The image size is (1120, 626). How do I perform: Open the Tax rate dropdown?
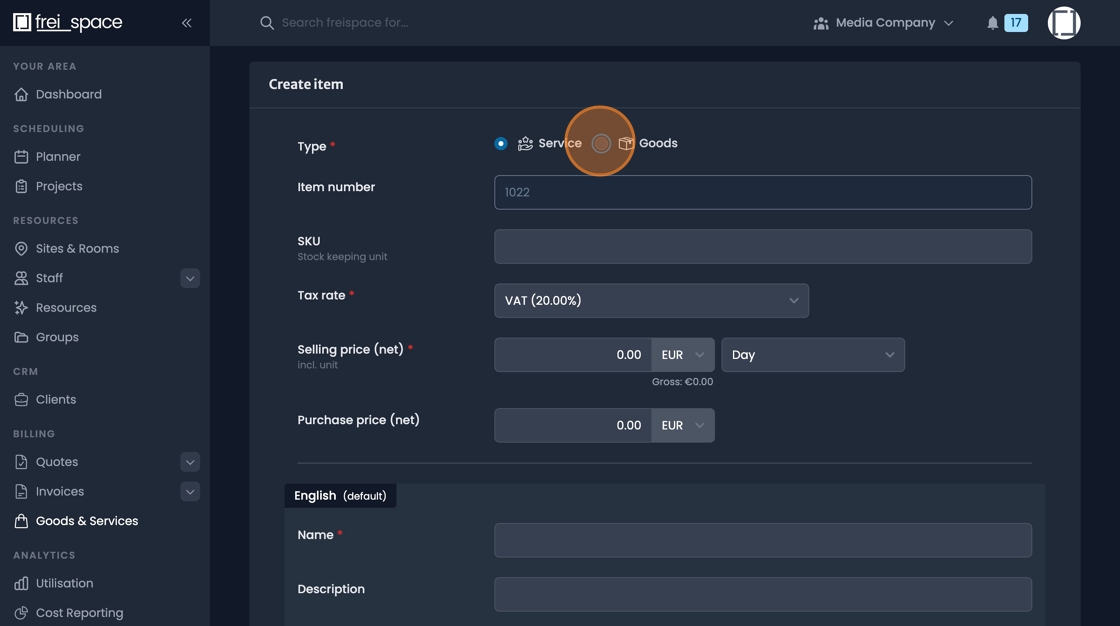click(651, 300)
